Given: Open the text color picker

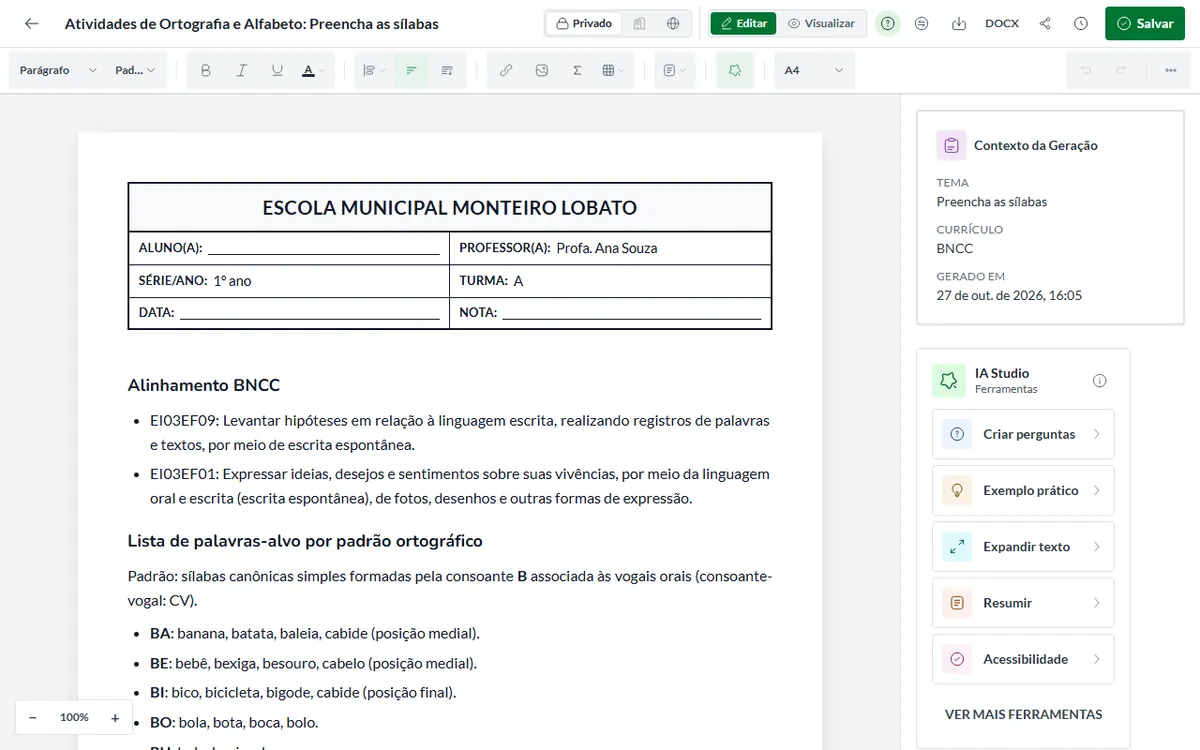Looking at the screenshot, I should [x=313, y=70].
